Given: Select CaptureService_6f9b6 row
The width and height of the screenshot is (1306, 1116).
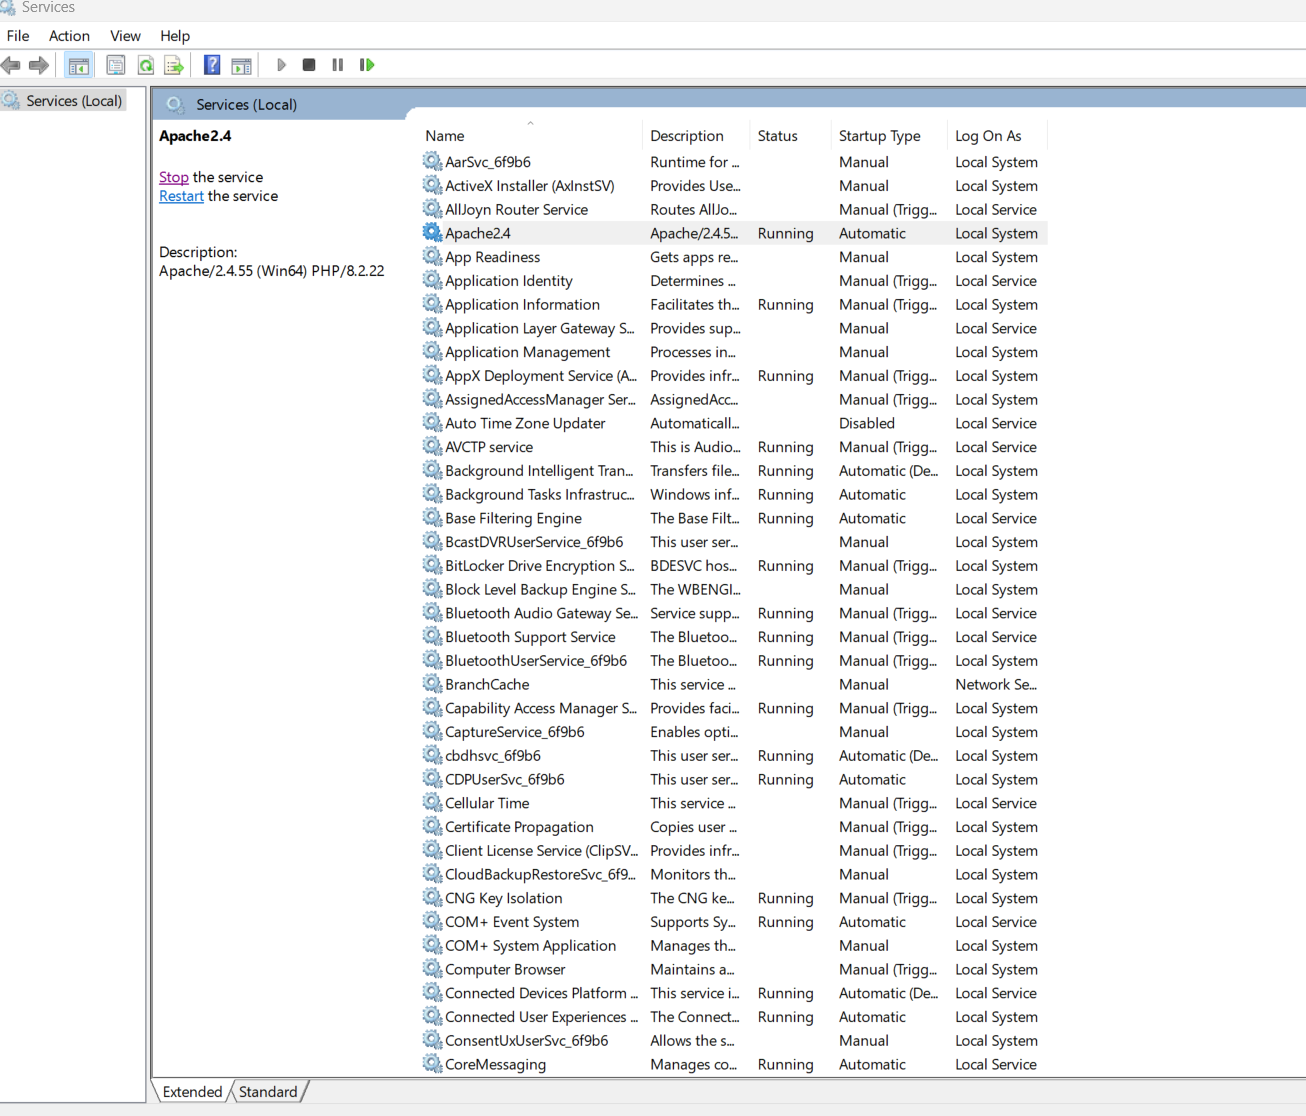Looking at the screenshot, I should (x=733, y=732).
